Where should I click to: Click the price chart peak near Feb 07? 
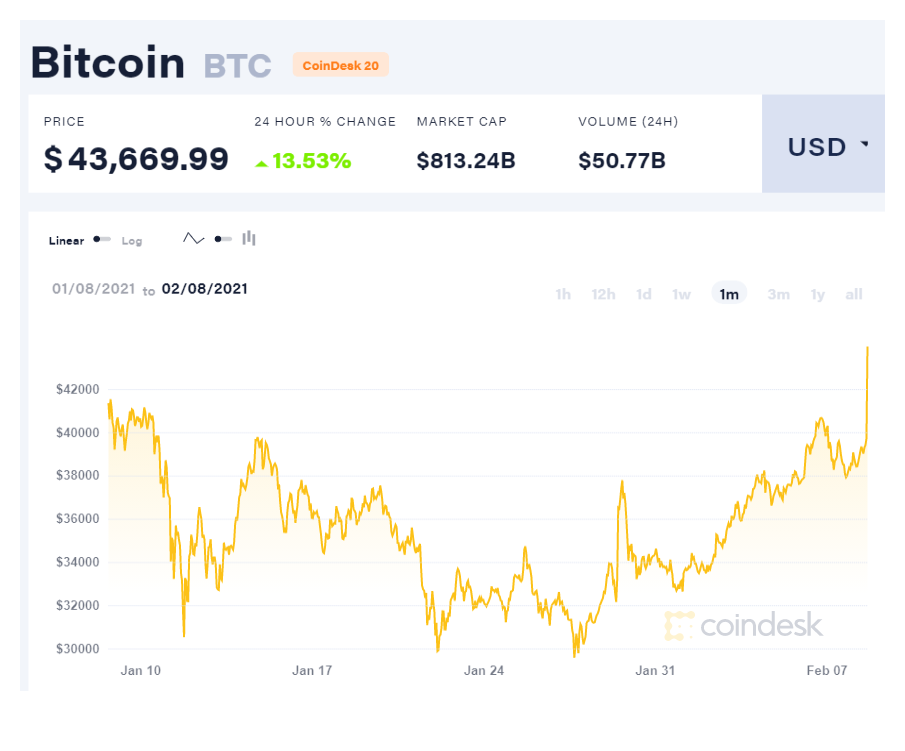[867, 349]
